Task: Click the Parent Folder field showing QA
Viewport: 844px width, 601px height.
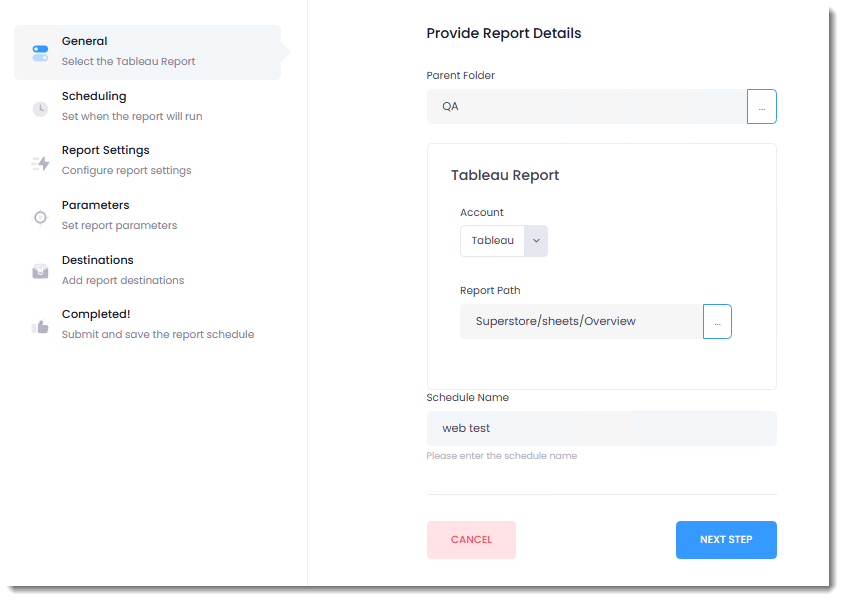Action: [586, 106]
